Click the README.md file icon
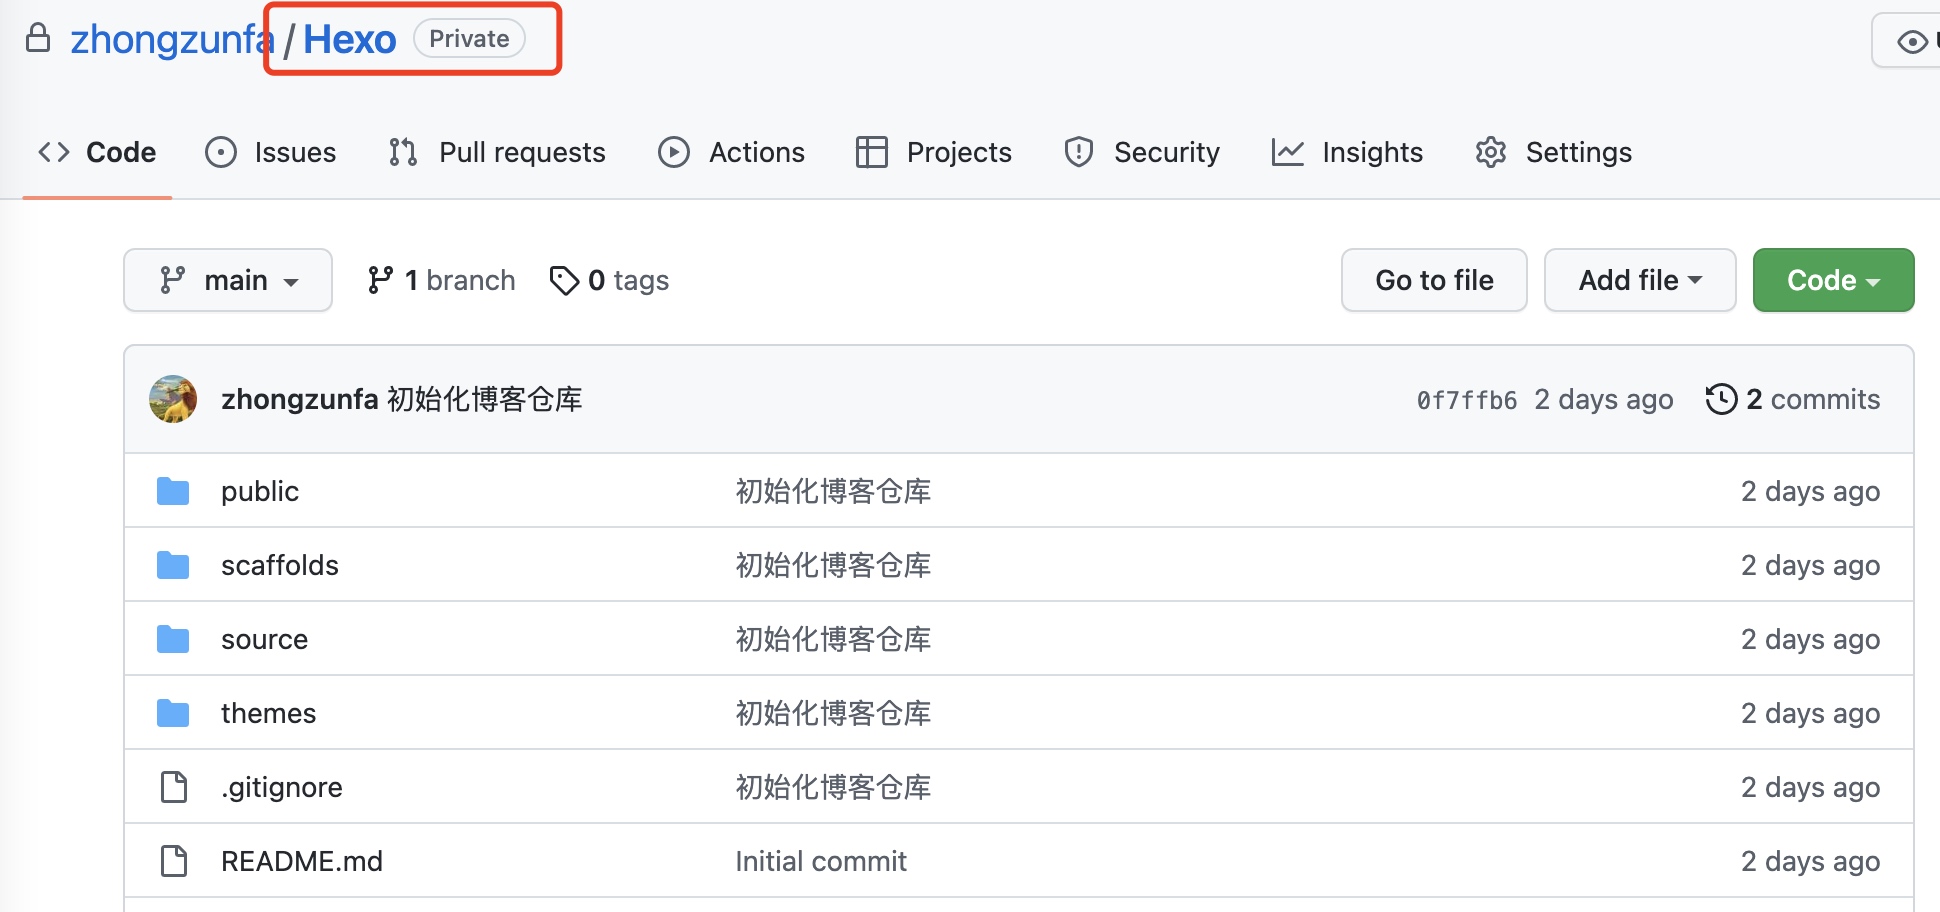 tap(174, 861)
